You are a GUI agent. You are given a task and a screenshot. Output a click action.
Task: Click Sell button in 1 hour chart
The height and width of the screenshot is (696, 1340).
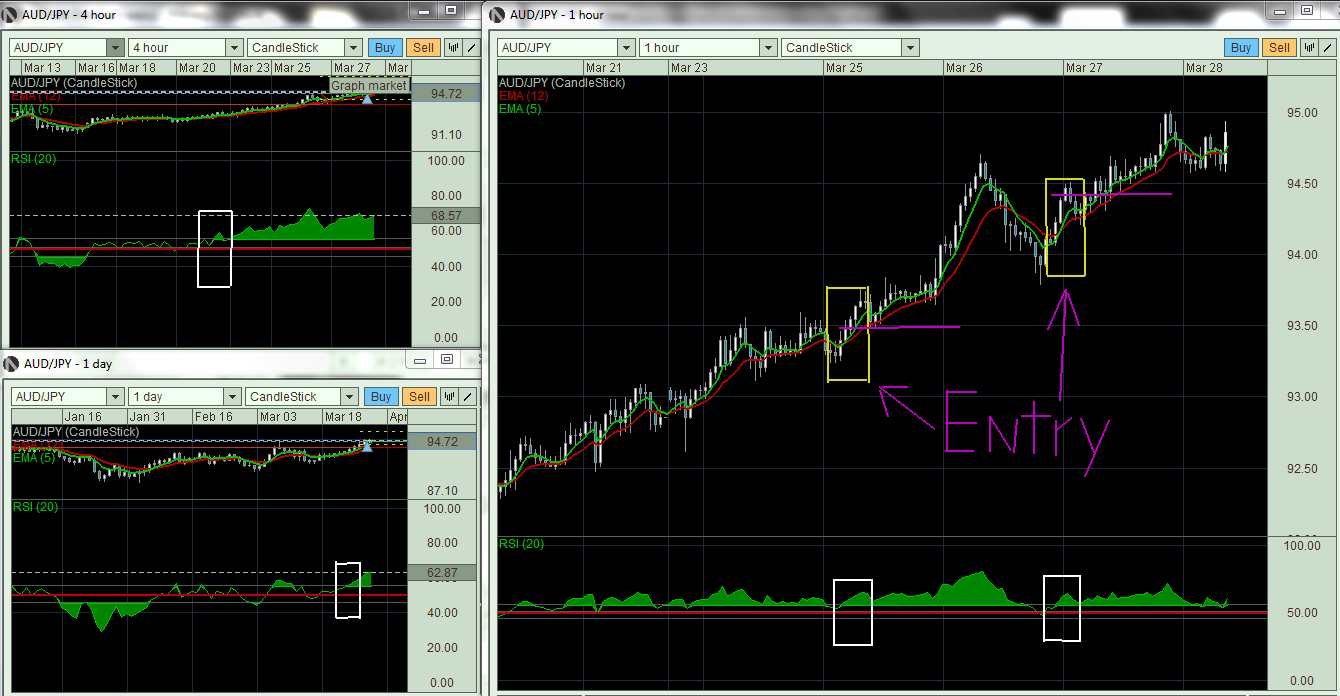(x=1278, y=47)
